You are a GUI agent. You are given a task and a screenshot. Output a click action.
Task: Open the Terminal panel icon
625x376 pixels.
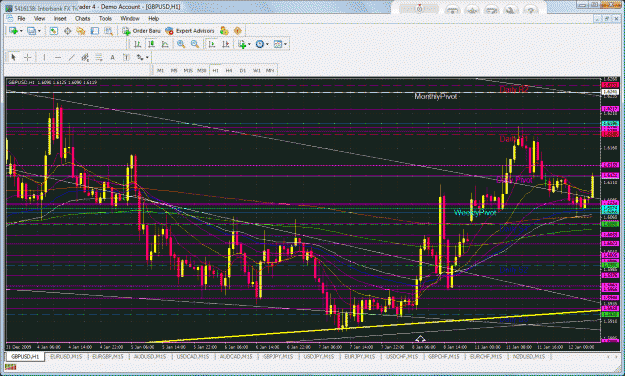coord(94,31)
